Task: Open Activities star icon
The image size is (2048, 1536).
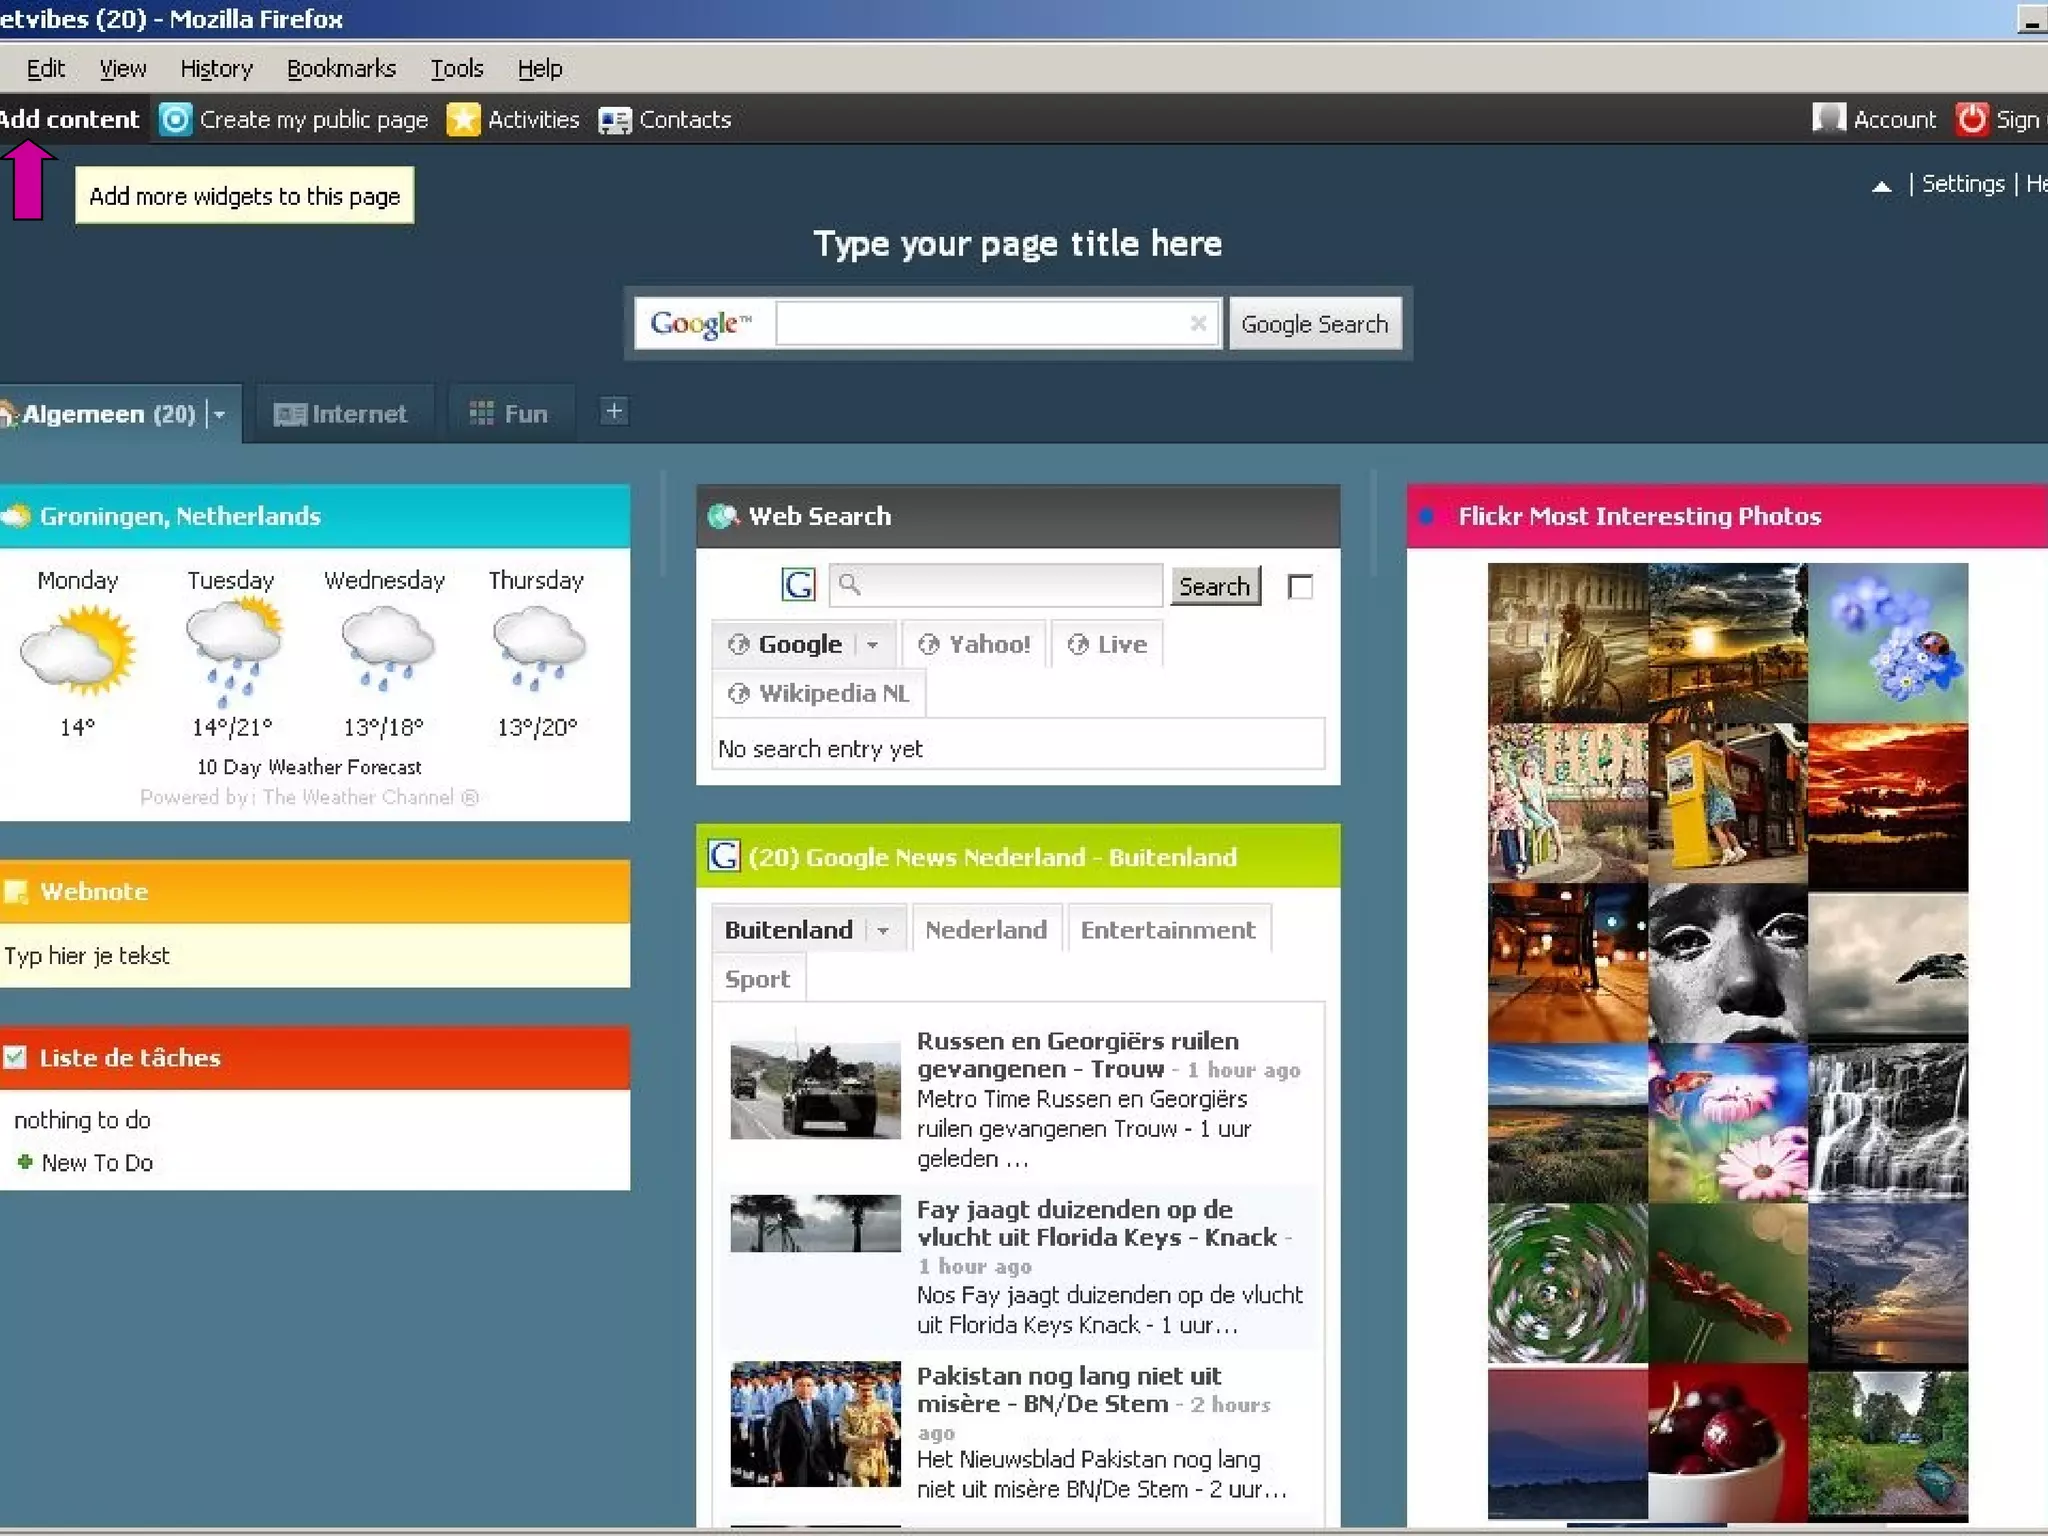Action: [x=463, y=120]
